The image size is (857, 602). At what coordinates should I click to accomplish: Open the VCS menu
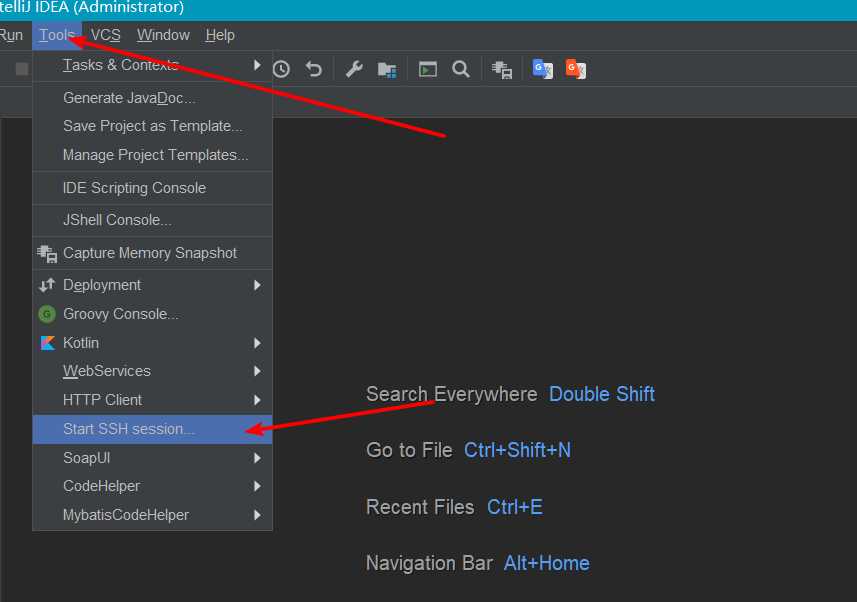click(105, 36)
